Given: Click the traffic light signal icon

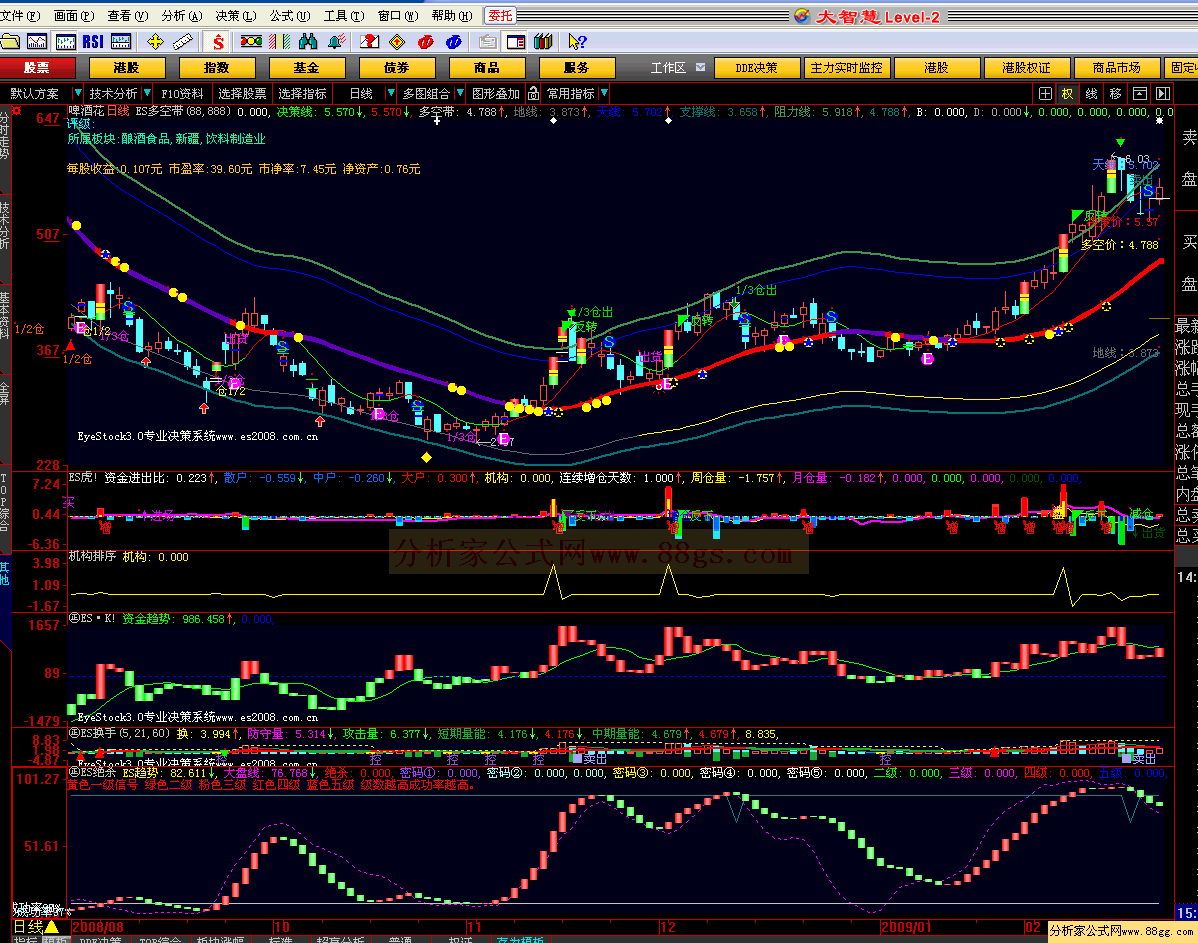Looking at the screenshot, I should click(x=251, y=42).
